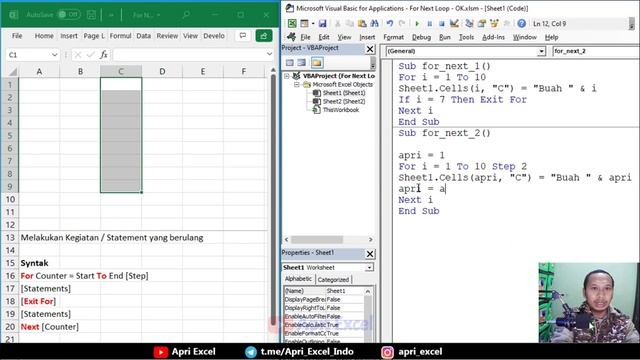Click inside the Excel formula bar input
The width and height of the screenshot is (640, 360).
(x=188, y=54)
